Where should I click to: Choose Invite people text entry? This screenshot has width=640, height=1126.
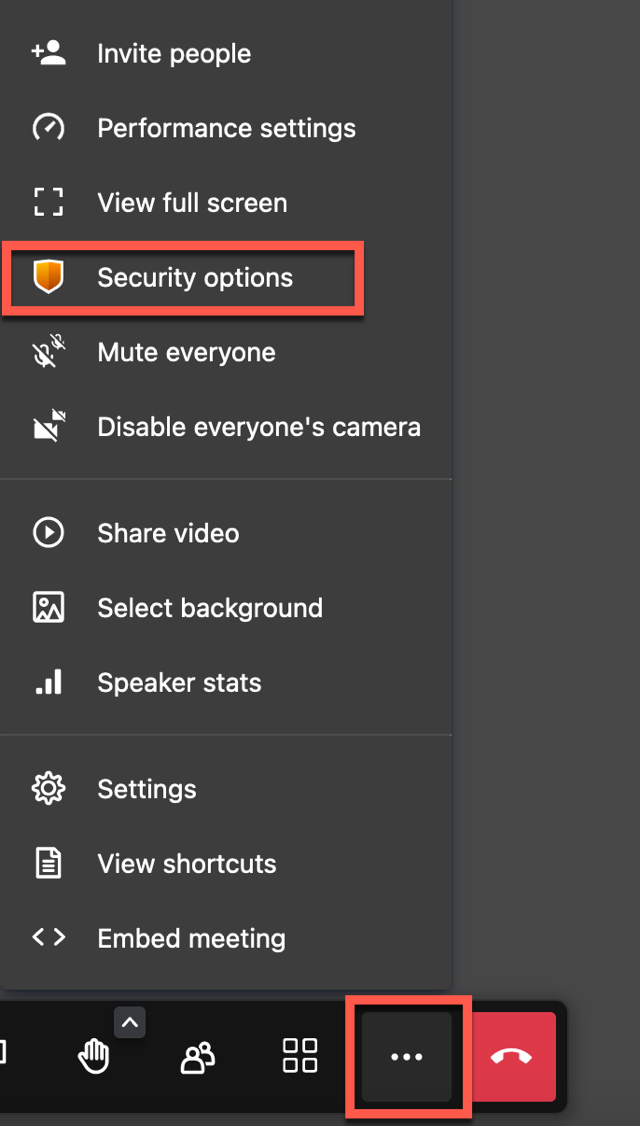click(x=174, y=53)
